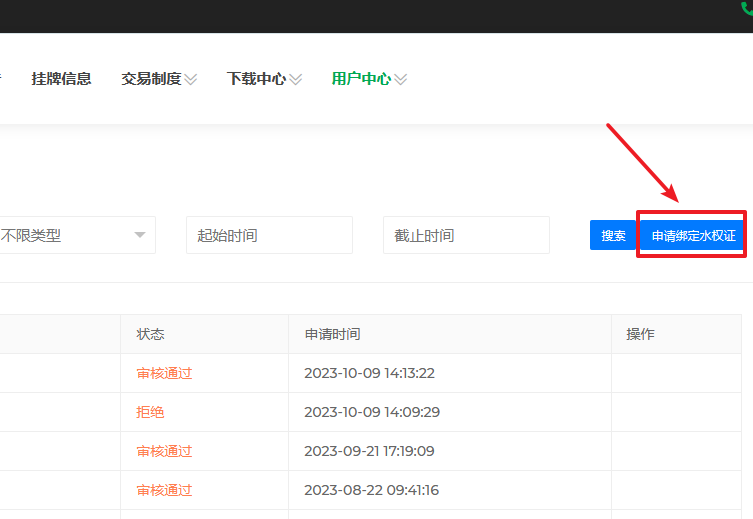Screen dimensions: 753x519
Task: Select the green 用户中心 menu item
Action: [x=361, y=79]
